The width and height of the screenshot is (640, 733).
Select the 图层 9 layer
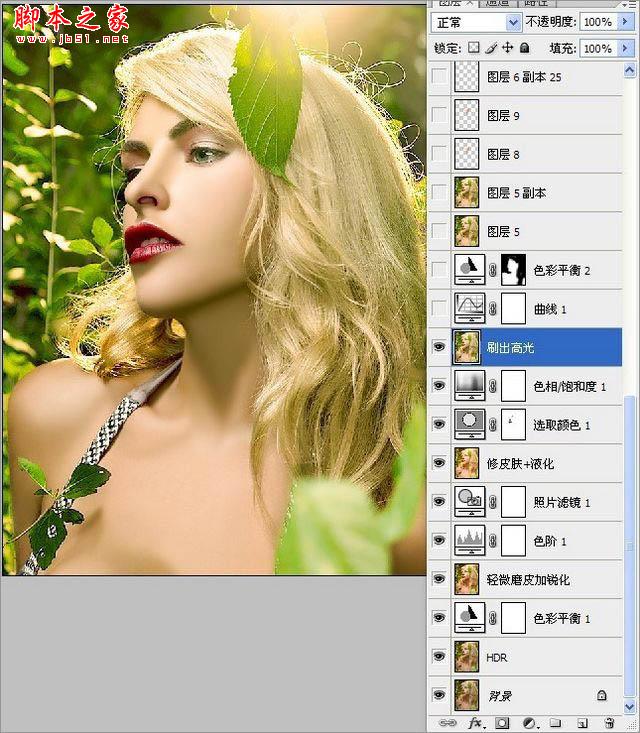(x=536, y=115)
